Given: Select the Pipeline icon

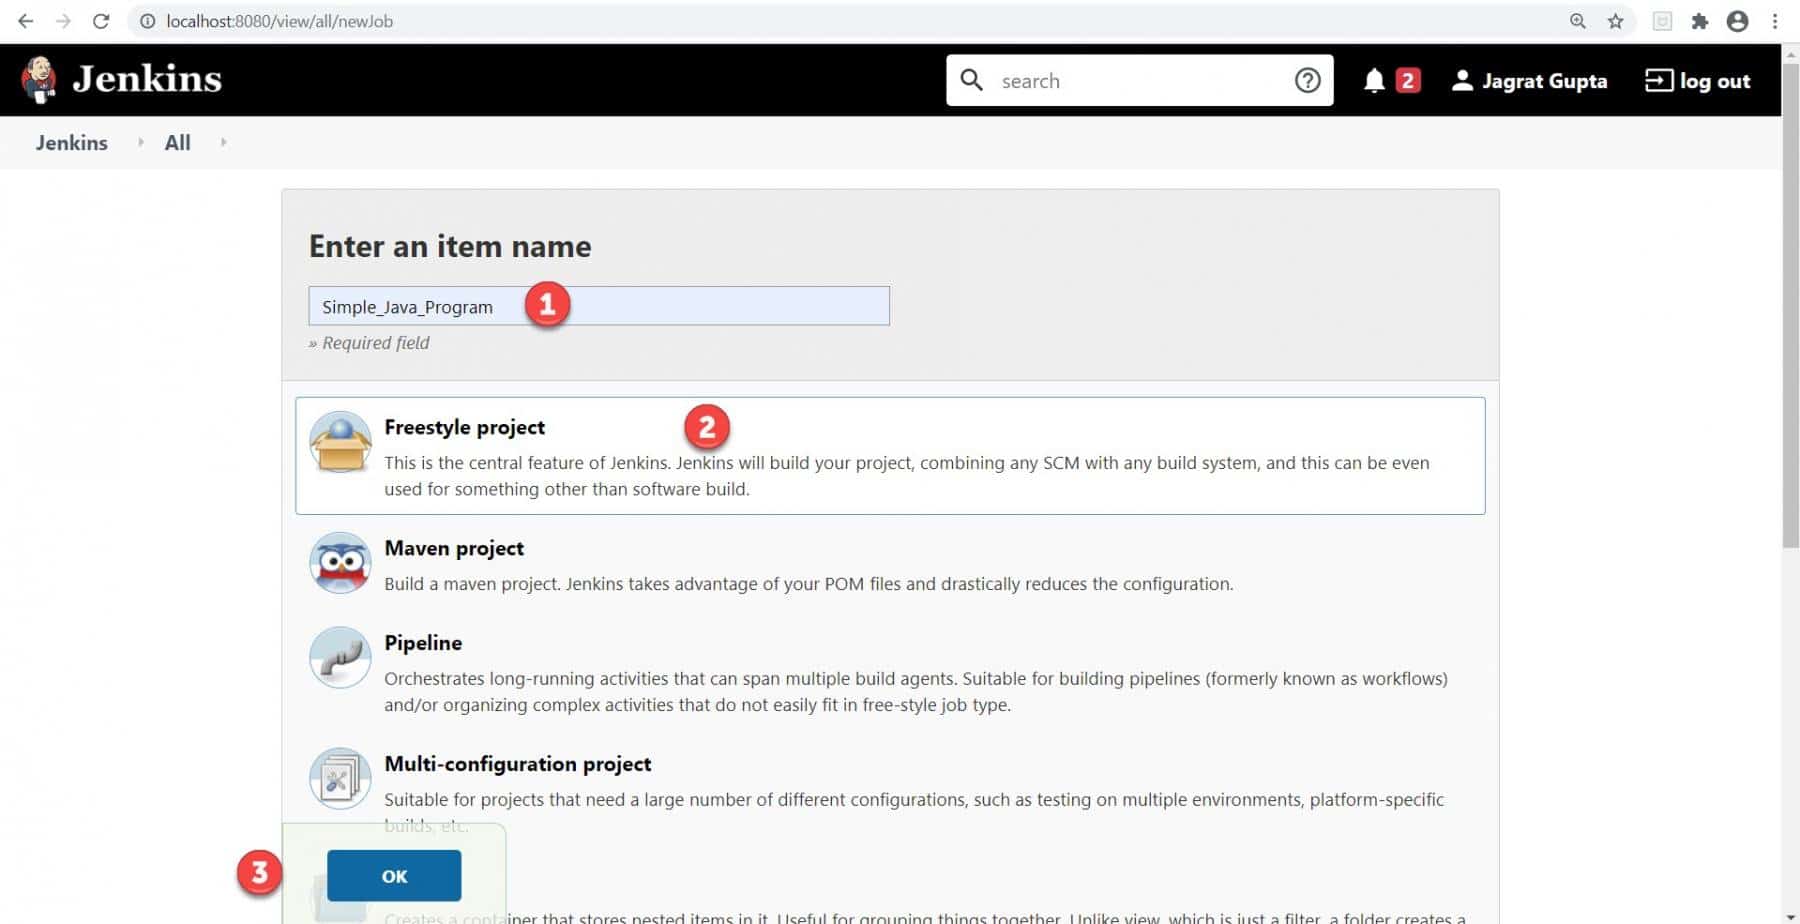Looking at the screenshot, I should tap(339, 658).
